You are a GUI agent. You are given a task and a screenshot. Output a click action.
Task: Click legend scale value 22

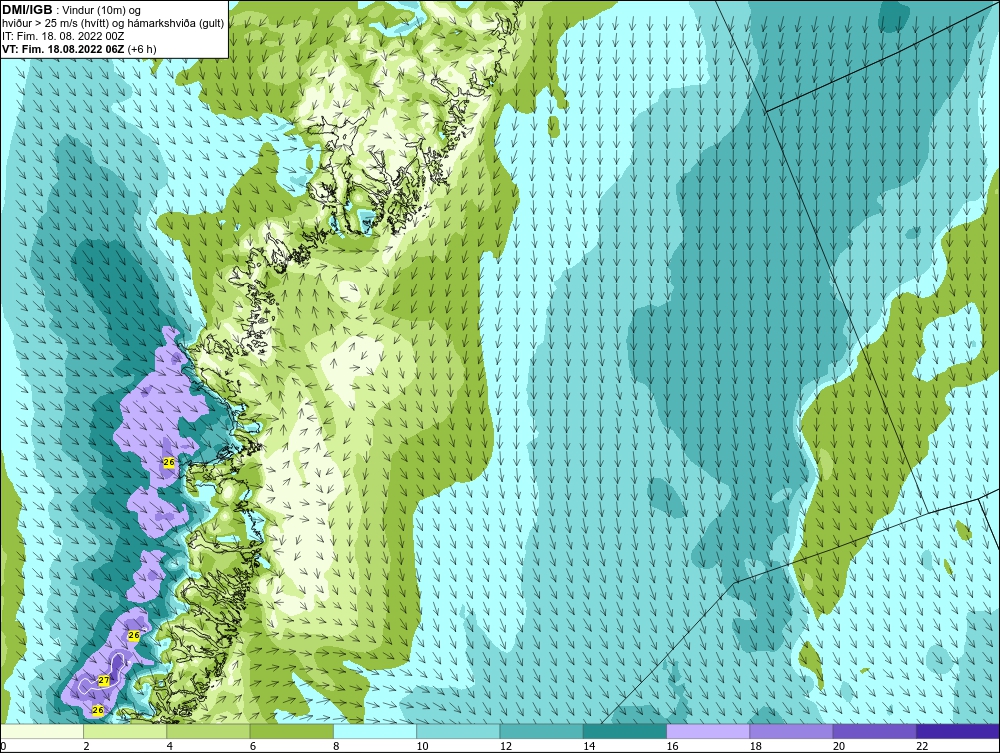coord(922,747)
